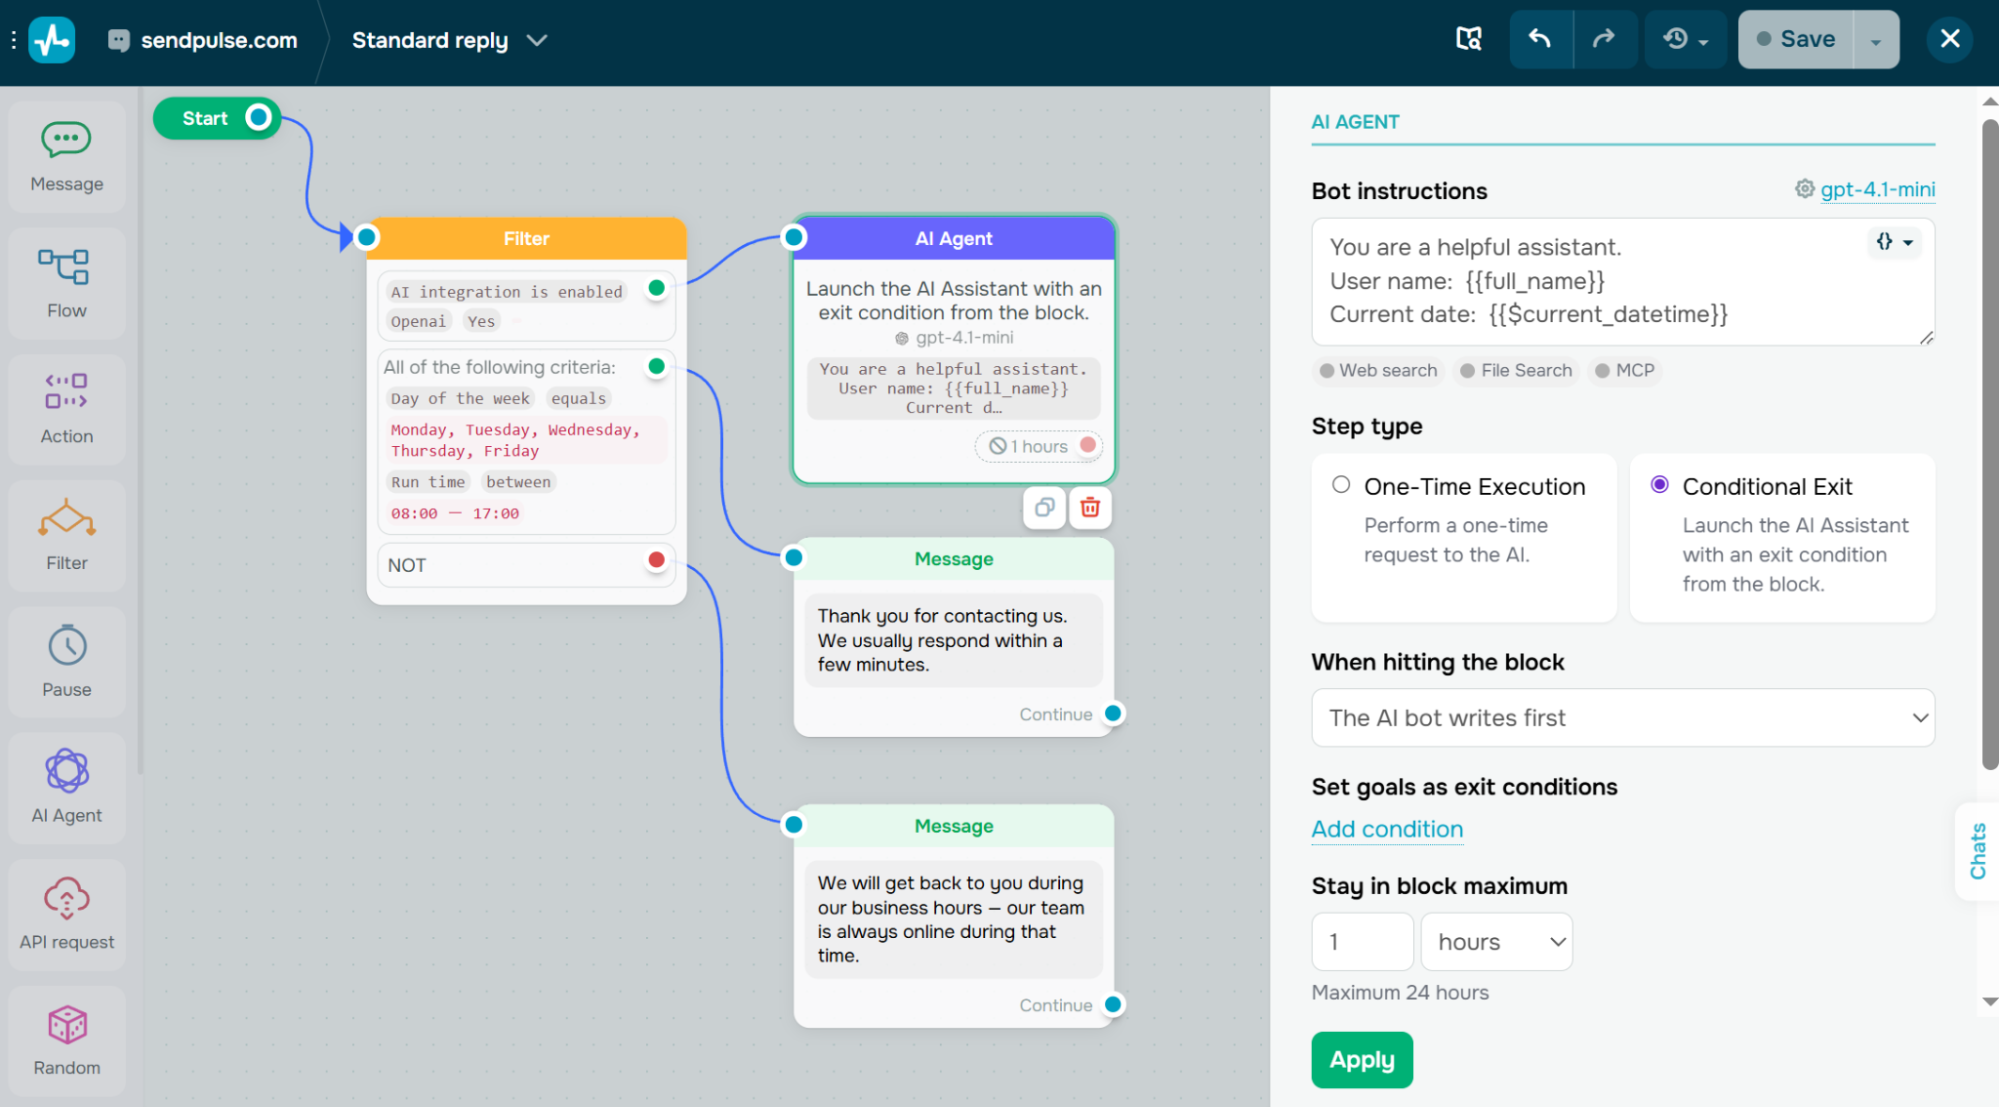This screenshot has width=1999, height=1107.
Task: Select the Filter block header
Action: click(x=526, y=239)
